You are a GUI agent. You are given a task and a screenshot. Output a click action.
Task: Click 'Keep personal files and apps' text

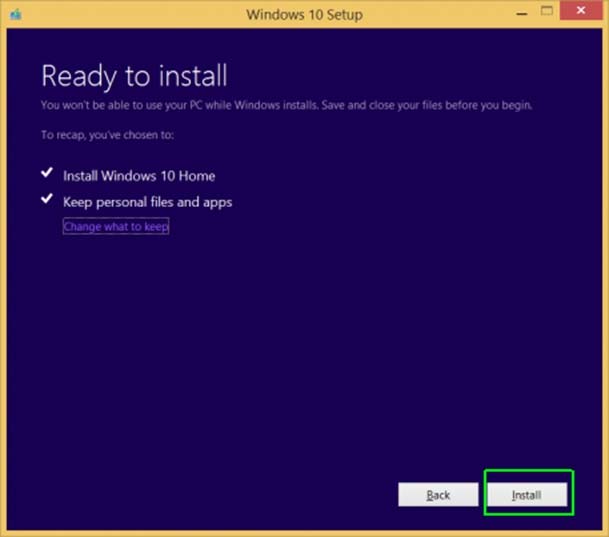pos(148,202)
